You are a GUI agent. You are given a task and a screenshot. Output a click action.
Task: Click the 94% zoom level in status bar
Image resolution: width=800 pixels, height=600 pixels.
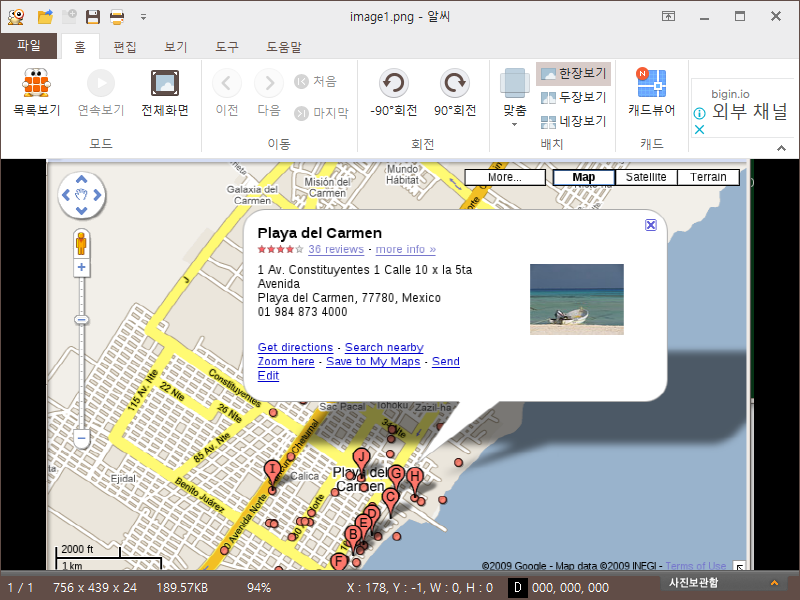tap(259, 588)
